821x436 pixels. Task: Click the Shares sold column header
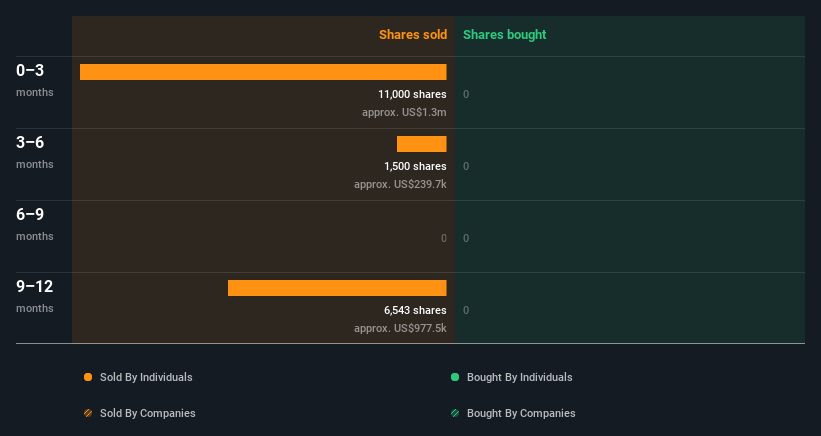pos(413,35)
